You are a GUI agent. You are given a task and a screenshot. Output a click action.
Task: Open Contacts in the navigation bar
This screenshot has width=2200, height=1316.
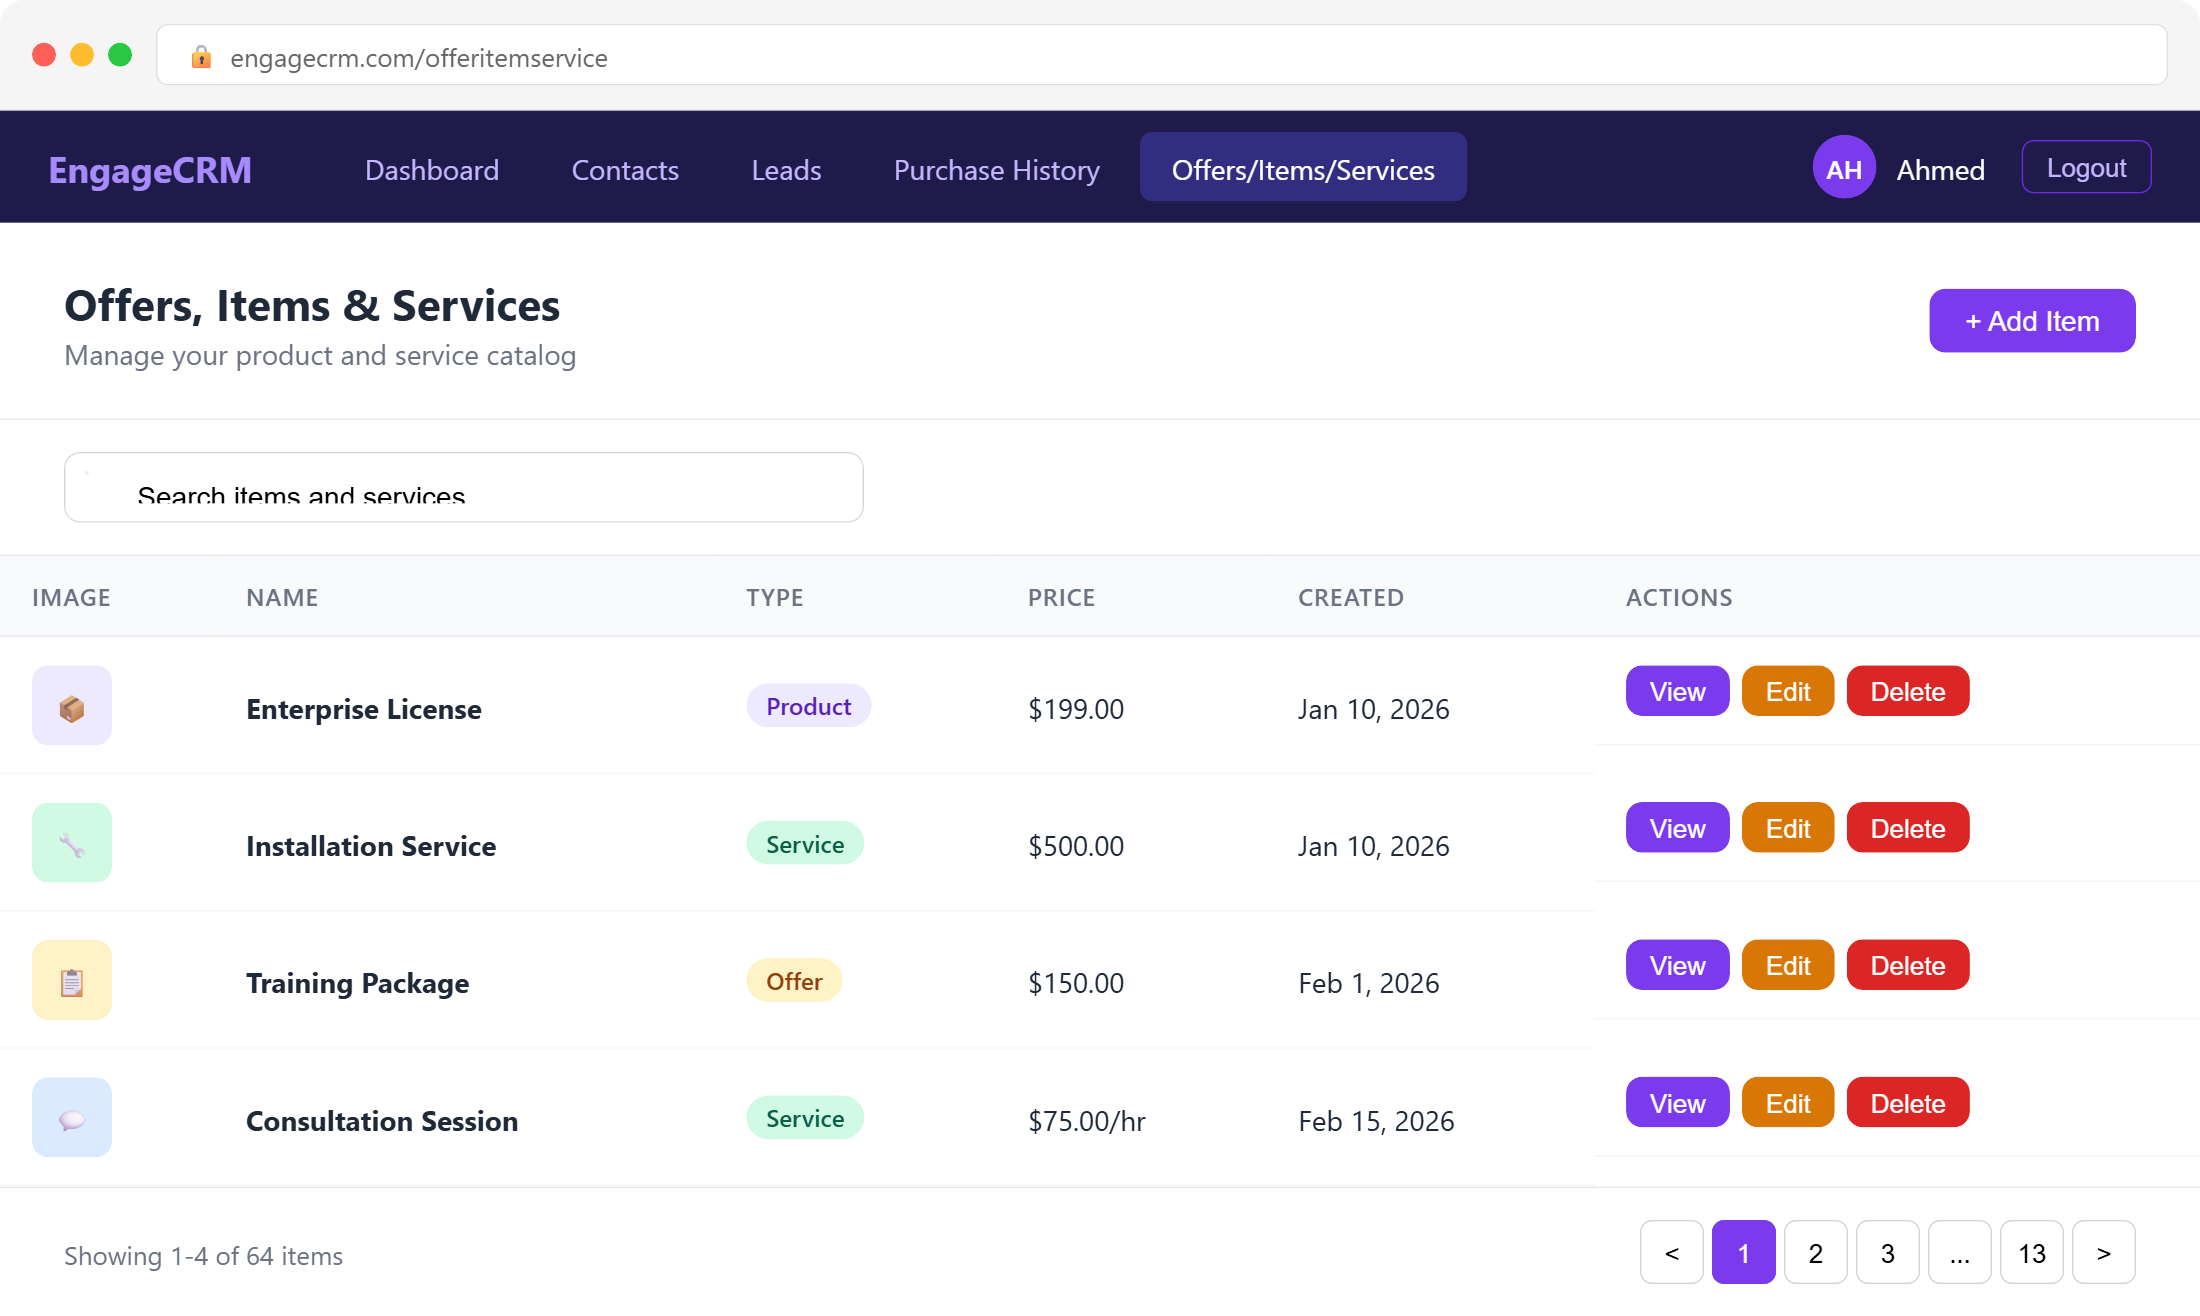pos(625,170)
